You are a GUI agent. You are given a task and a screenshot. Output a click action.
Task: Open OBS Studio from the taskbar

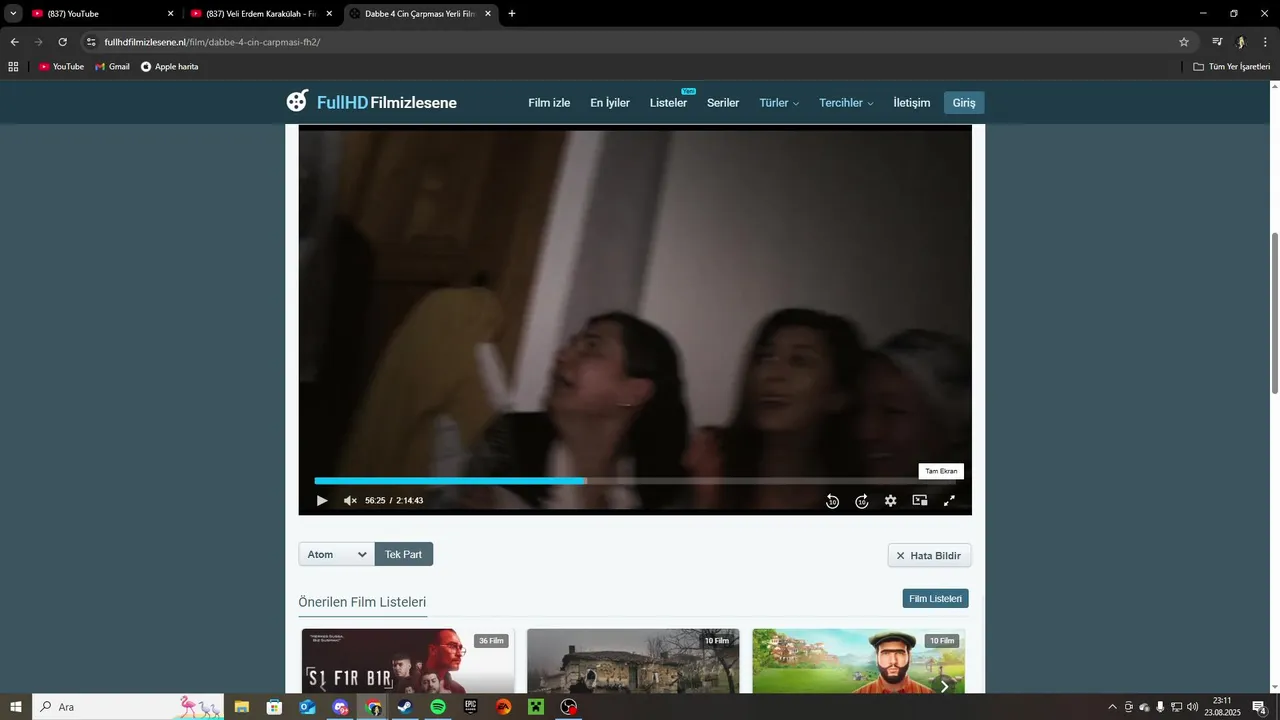pyautogui.click(x=569, y=707)
